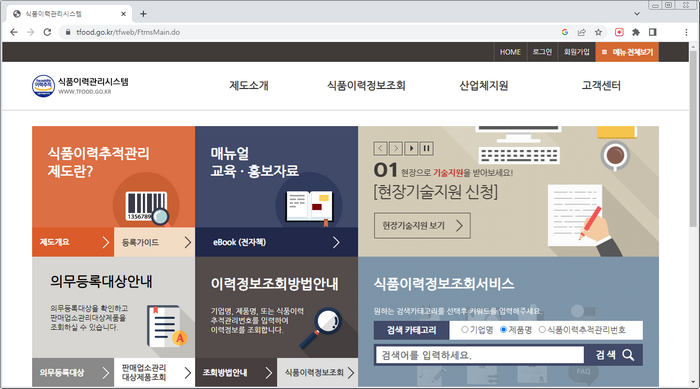Open the 식품이력정보조회 menu
Image resolution: width=700 pixels, height=389 pixels.
366,85
